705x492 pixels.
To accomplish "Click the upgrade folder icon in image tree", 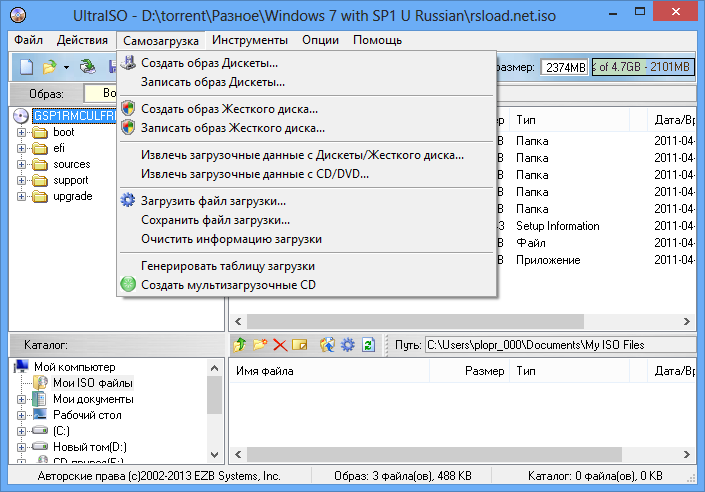I will [x=40, y=197].
